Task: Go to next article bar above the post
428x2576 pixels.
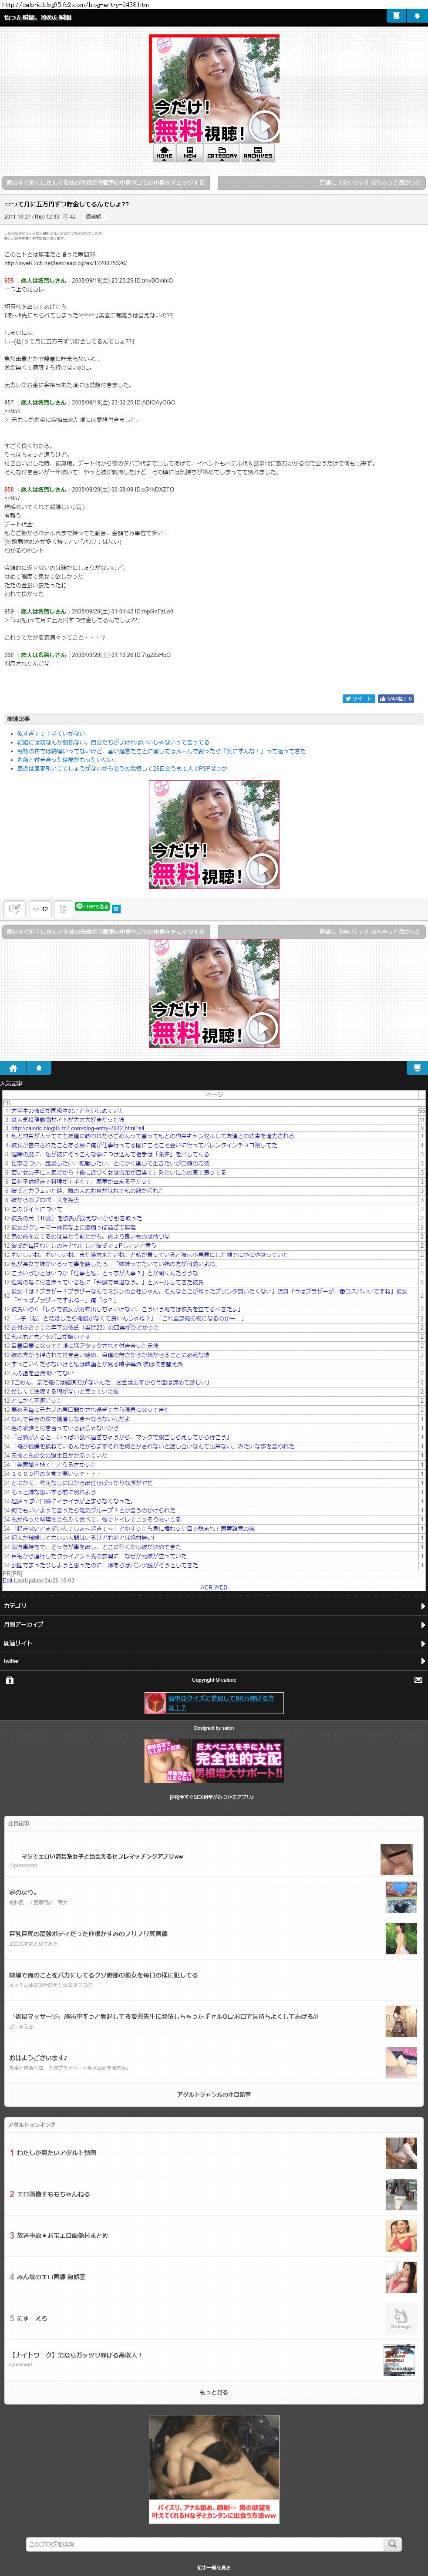Action: [322, 182]
